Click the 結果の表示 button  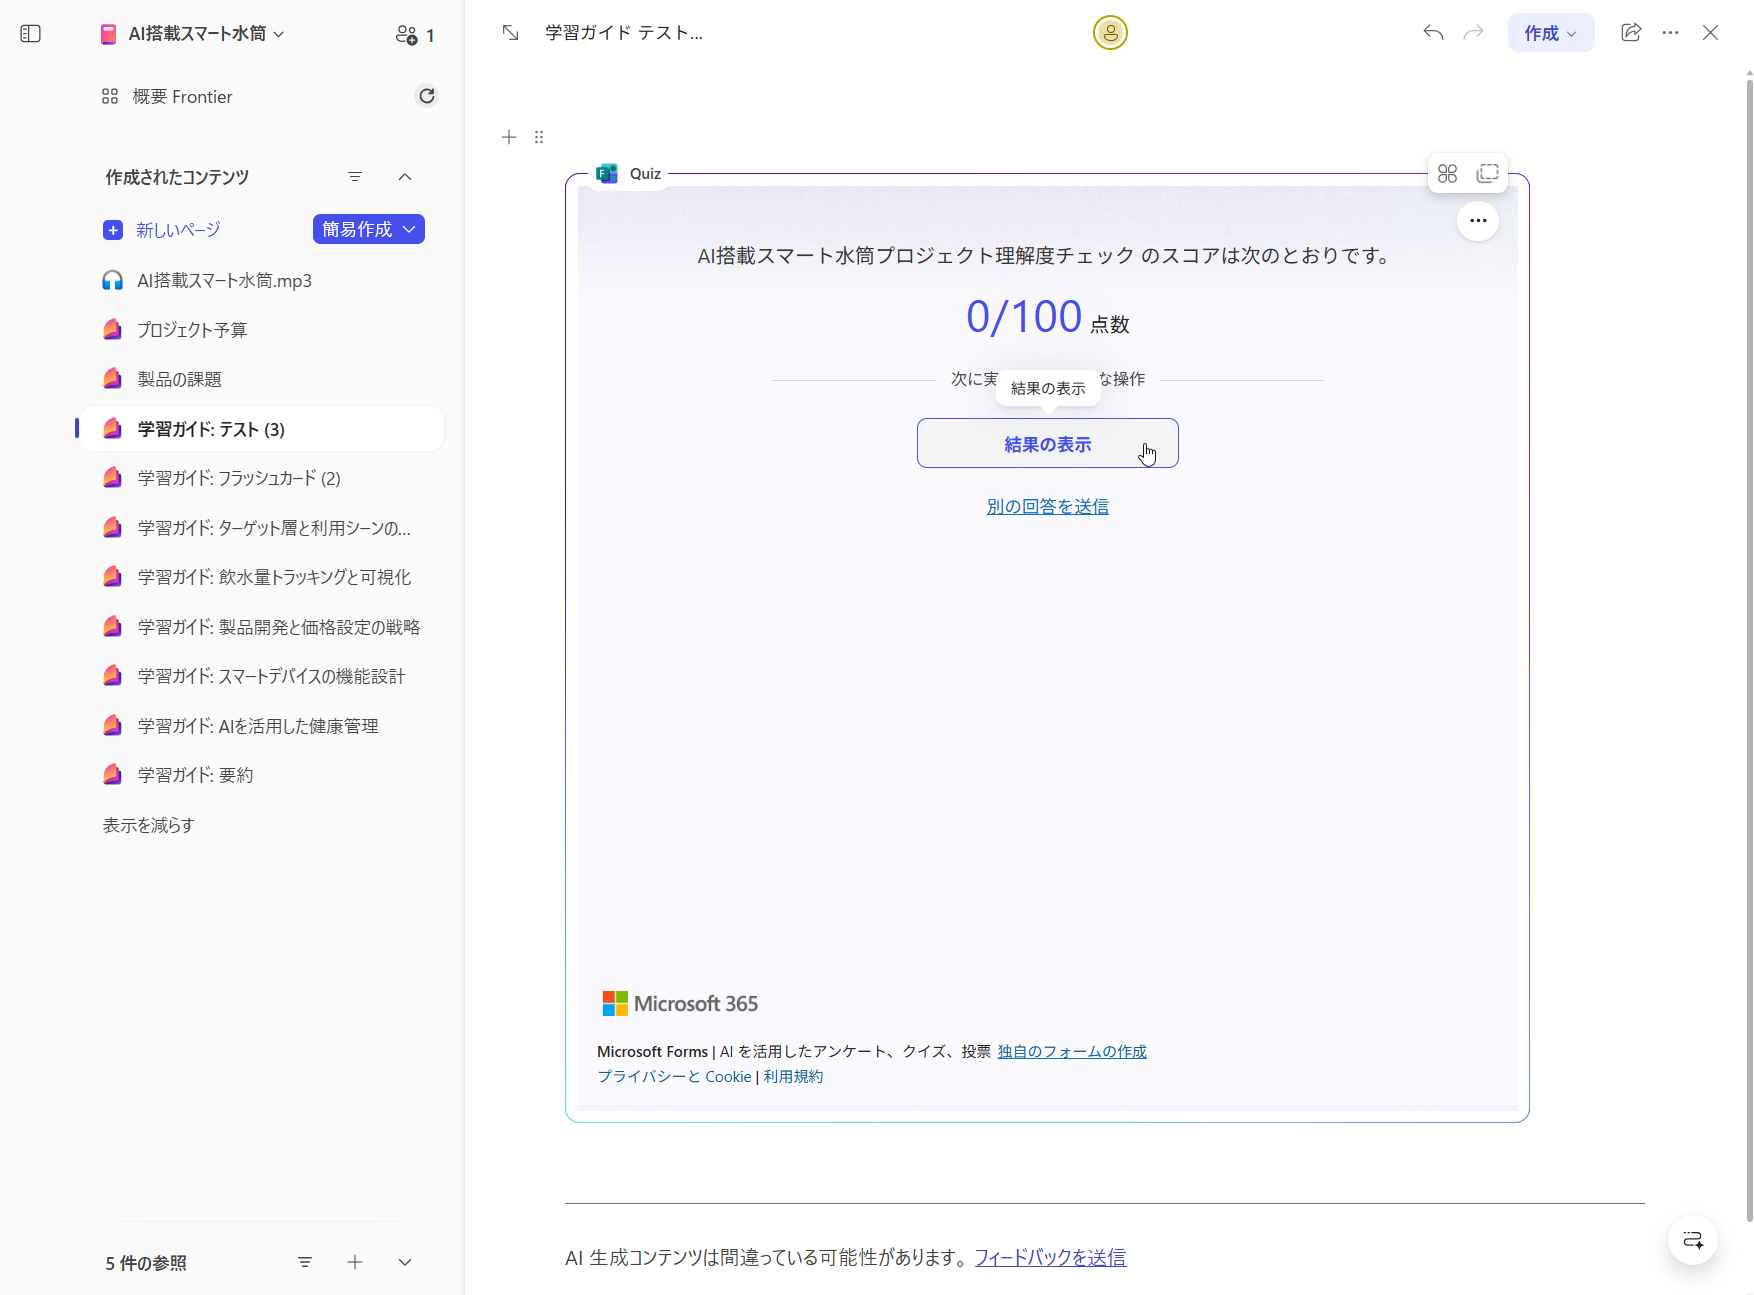pos(1047,443)
